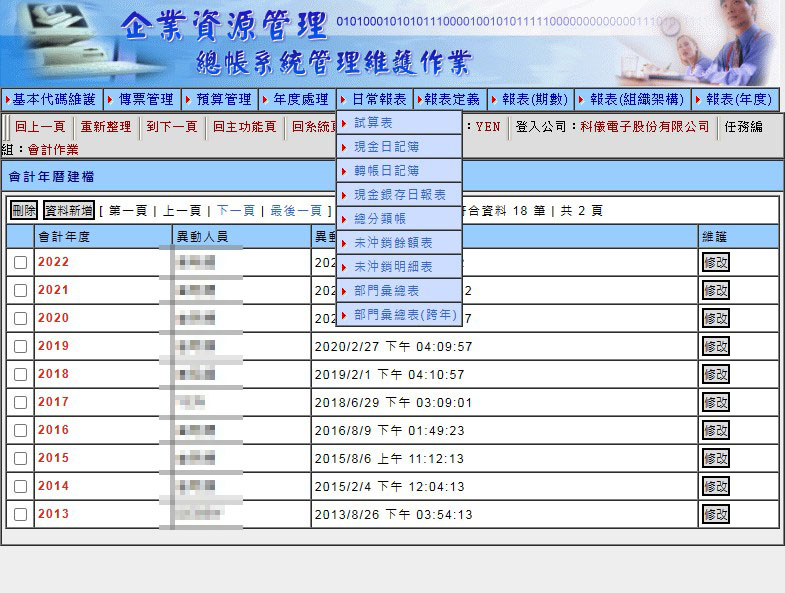The image size is (785, 593).
Task: Click the 重新整理 toolbar link
Action: point(106,127)
